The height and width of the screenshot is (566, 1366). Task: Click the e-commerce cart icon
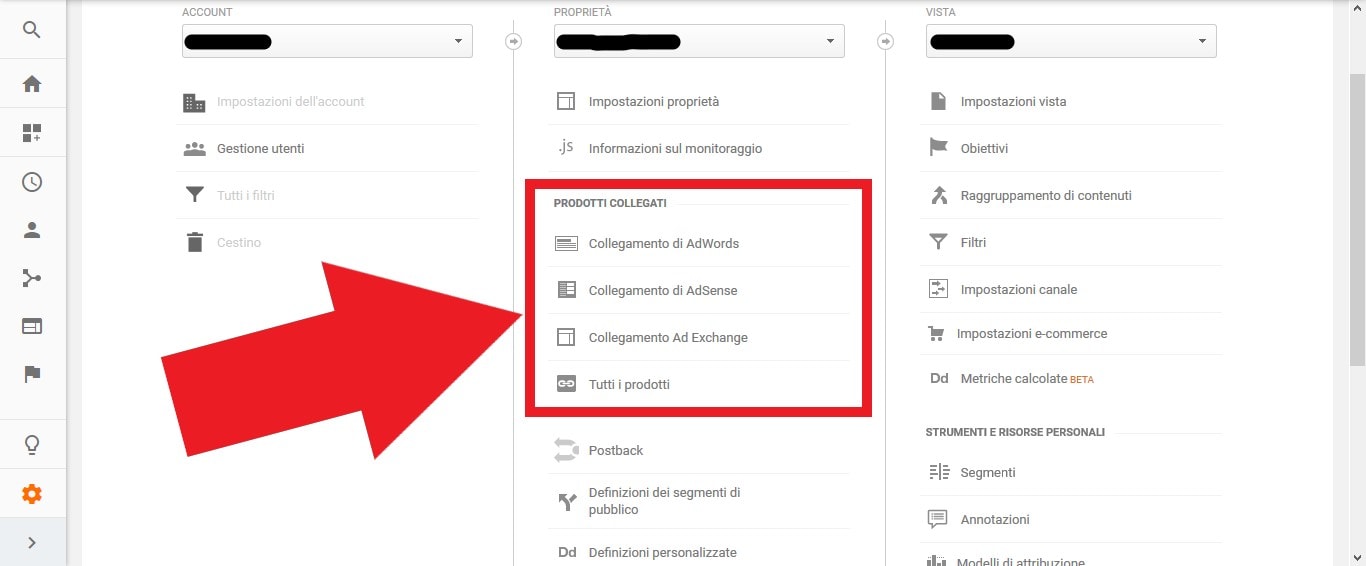(x=936, y=333)
